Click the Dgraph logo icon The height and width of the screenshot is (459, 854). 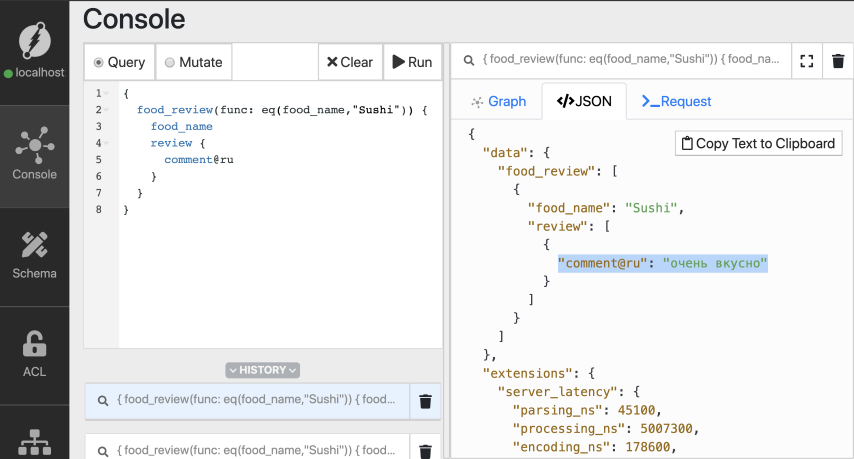(x=34, y=39)
